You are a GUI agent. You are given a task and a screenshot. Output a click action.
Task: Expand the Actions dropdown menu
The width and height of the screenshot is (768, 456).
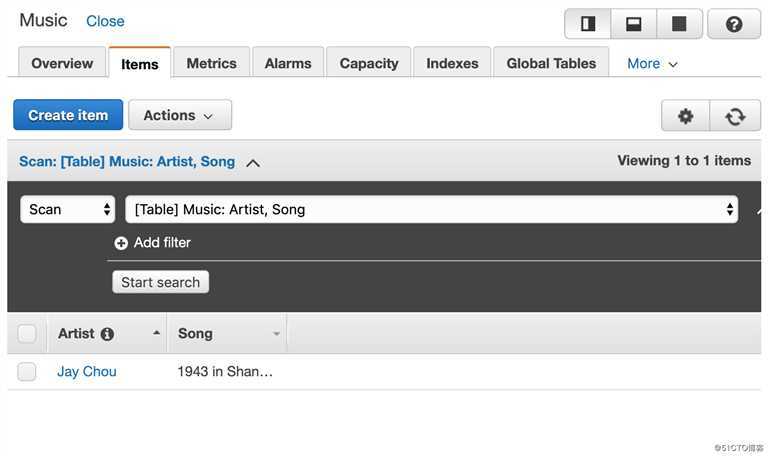click(180, 115)
